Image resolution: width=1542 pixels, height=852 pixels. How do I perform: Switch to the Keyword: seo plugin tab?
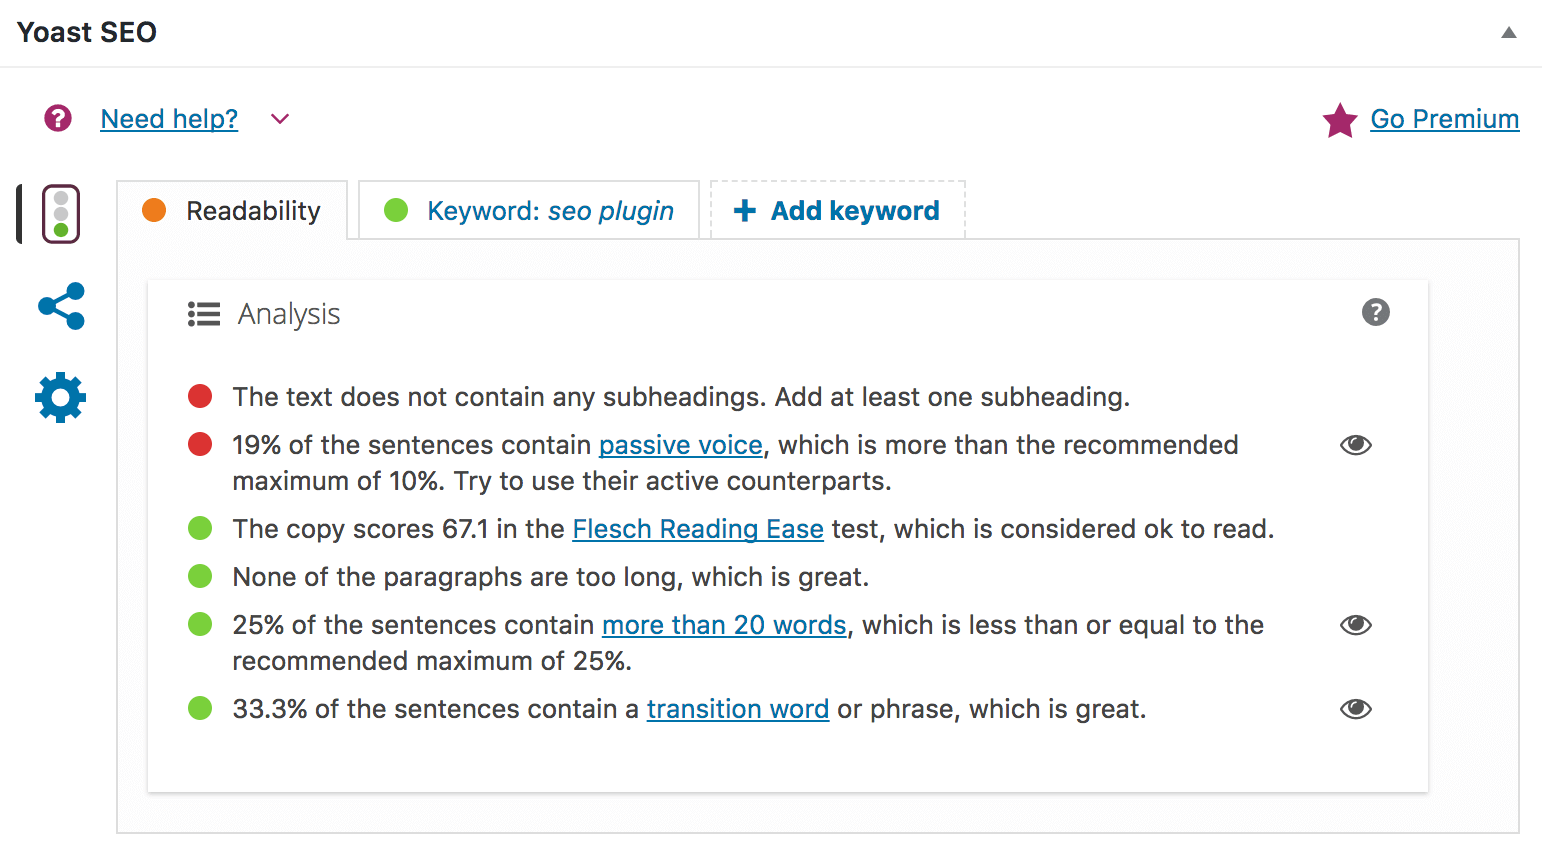[x=529, y=210]
